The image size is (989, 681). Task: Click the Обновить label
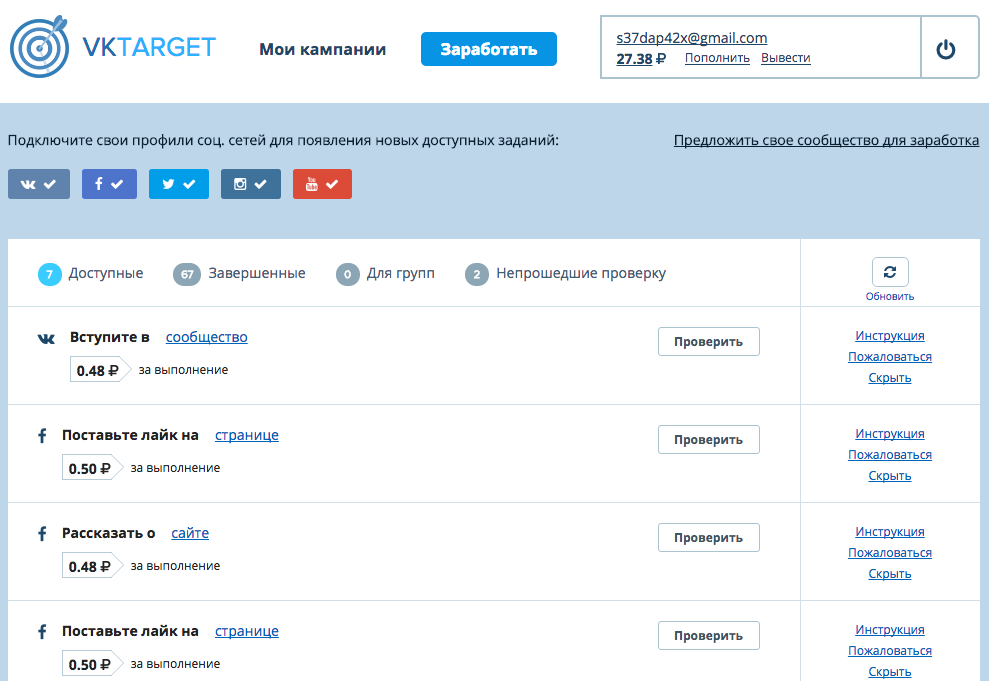pyautogui.click(x=889, y=296)
